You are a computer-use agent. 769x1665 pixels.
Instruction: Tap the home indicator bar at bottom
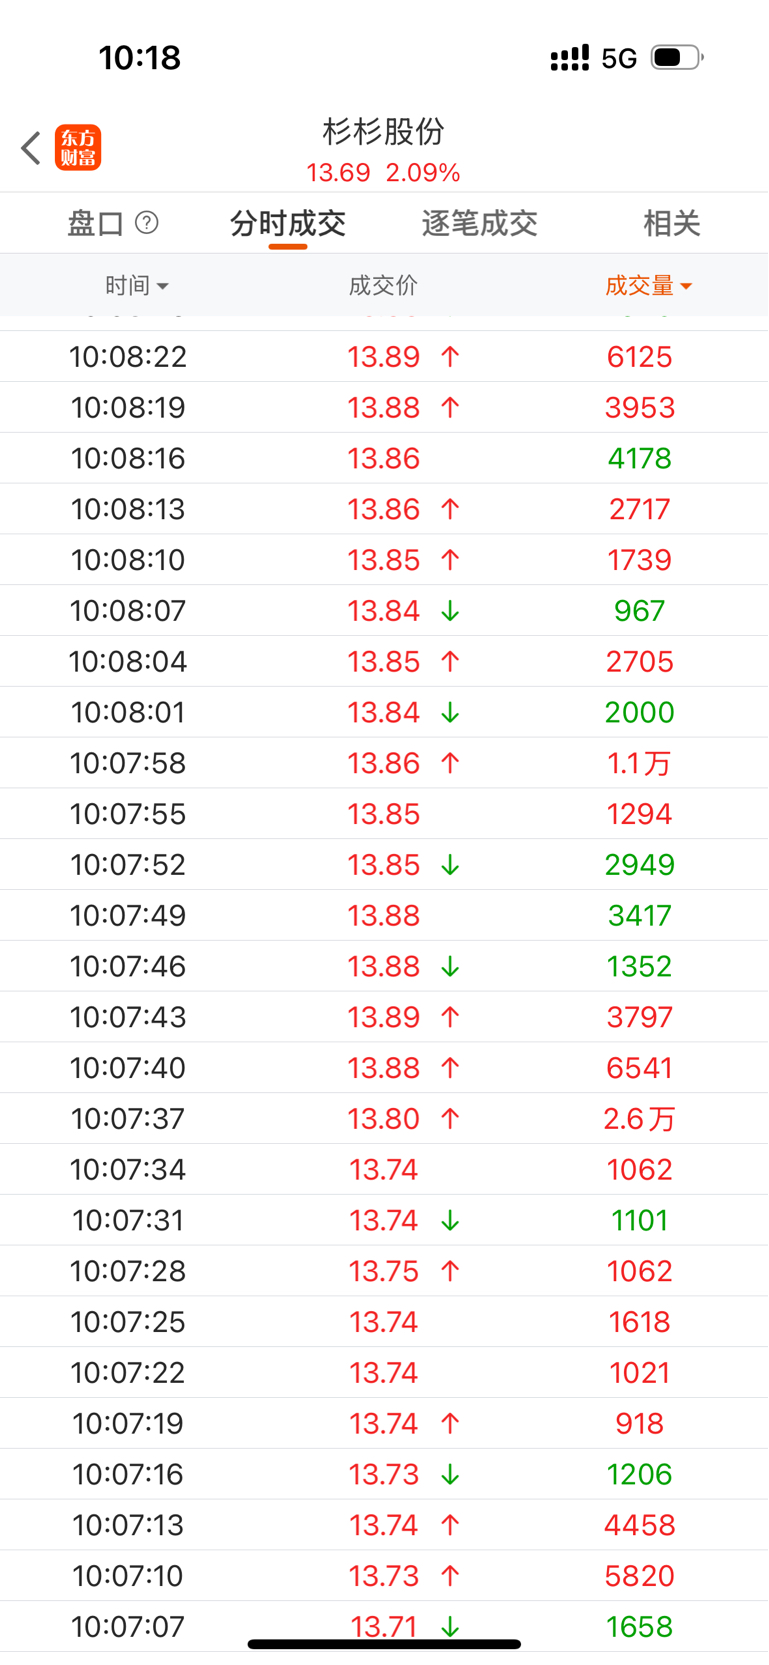(x=384, y=1644)
